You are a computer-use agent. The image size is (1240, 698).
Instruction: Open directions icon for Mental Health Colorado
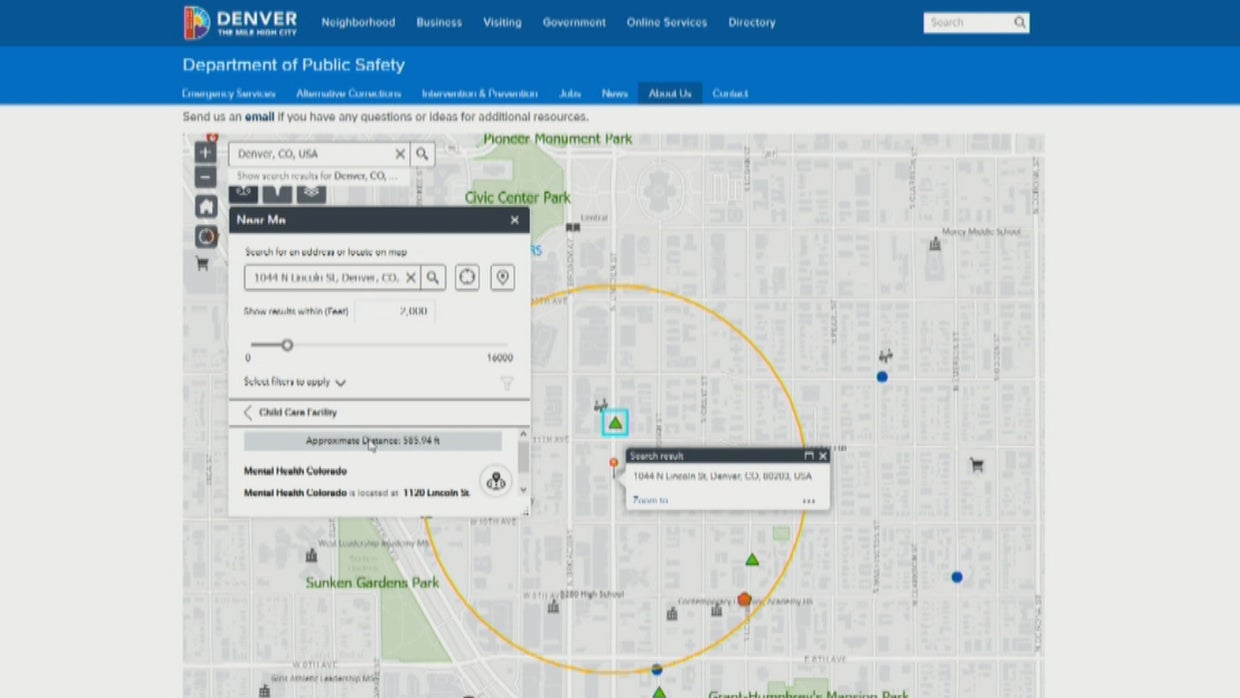[x=495, y=481]
